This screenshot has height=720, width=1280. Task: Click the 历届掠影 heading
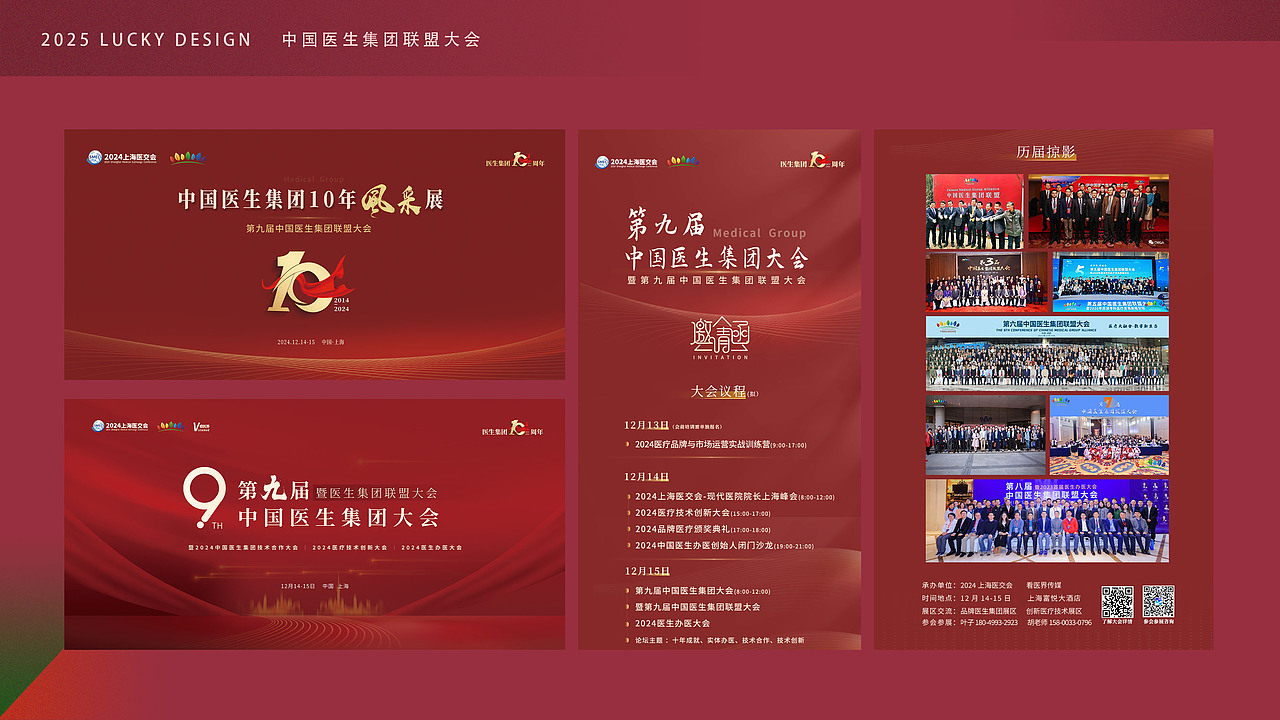(x=1046, y=152)
